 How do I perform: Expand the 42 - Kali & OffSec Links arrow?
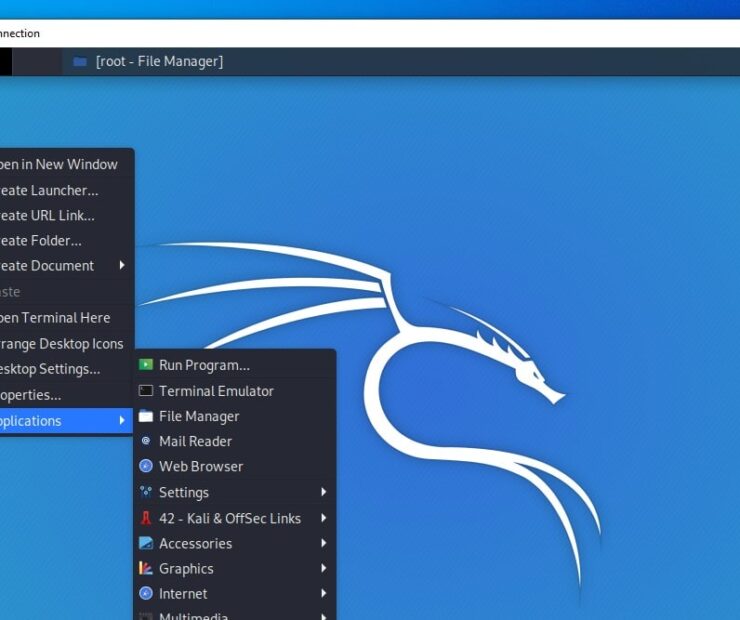click(324, 518)
